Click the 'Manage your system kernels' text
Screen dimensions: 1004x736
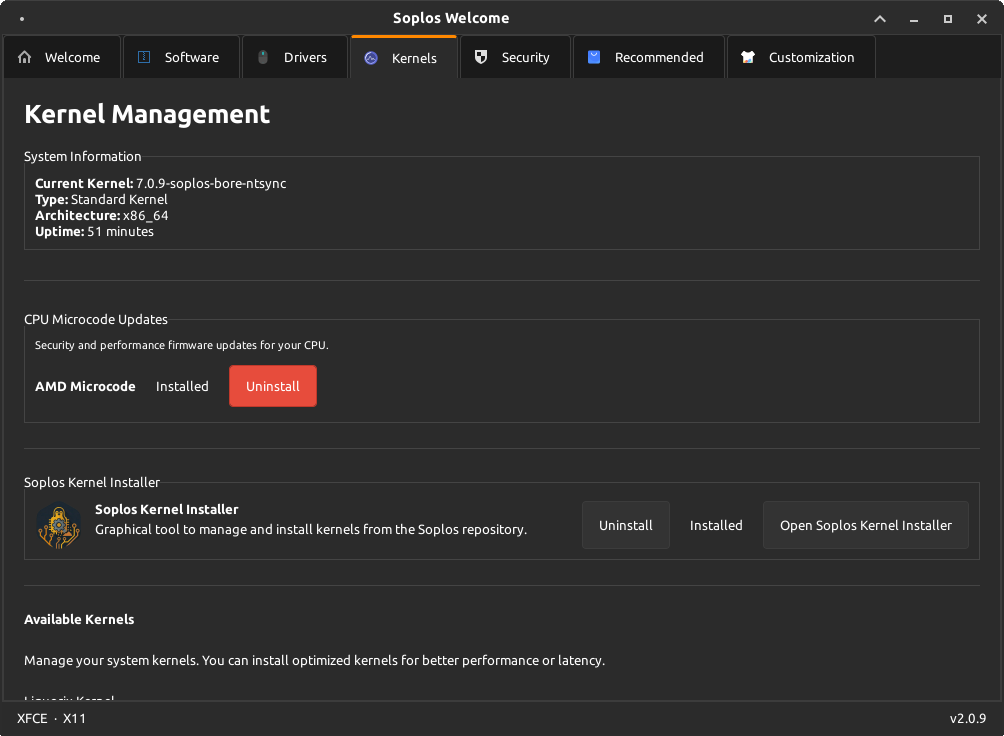coord(314,660)
